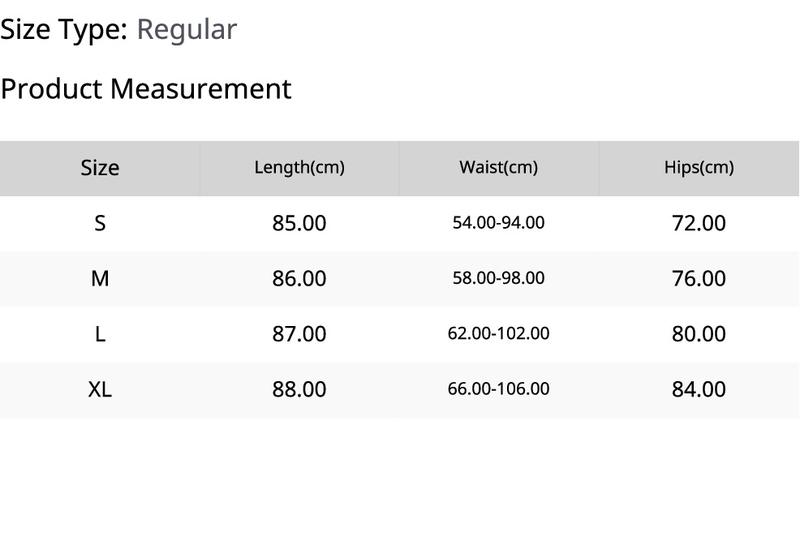
Task: Click the Hips(cm) column header
Action: [699, 167]
